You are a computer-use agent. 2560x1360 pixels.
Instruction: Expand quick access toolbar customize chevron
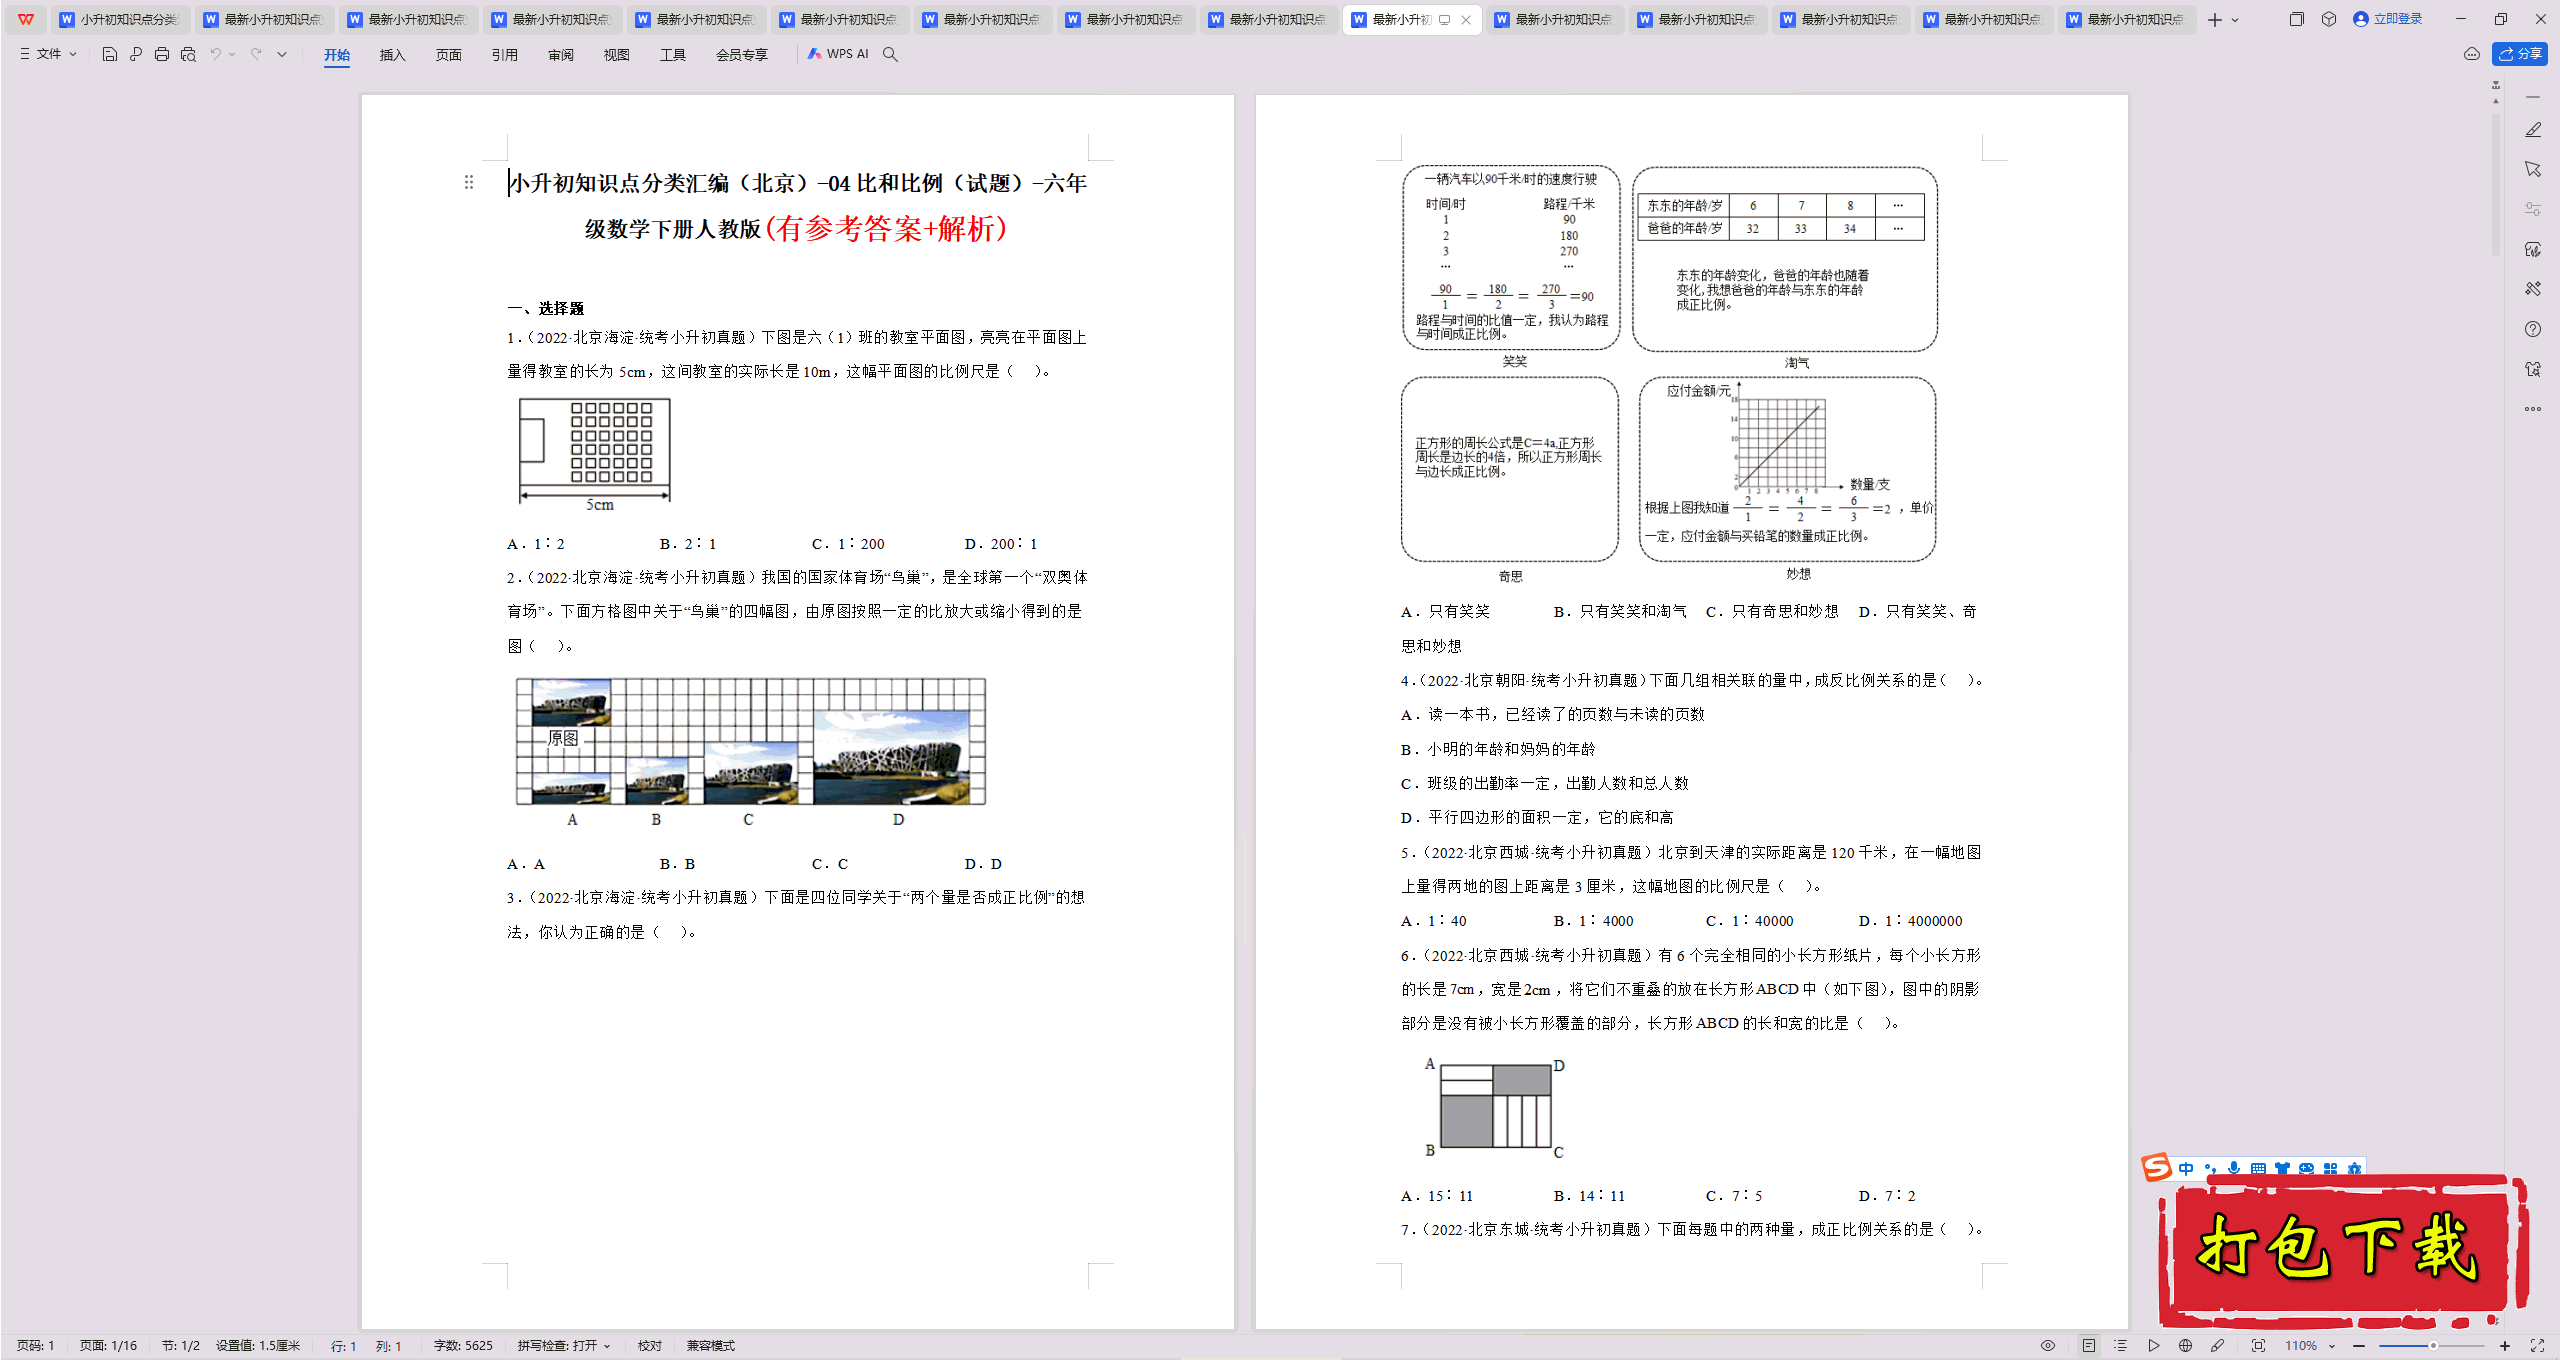pyautogui.click(x=282, y=54)
